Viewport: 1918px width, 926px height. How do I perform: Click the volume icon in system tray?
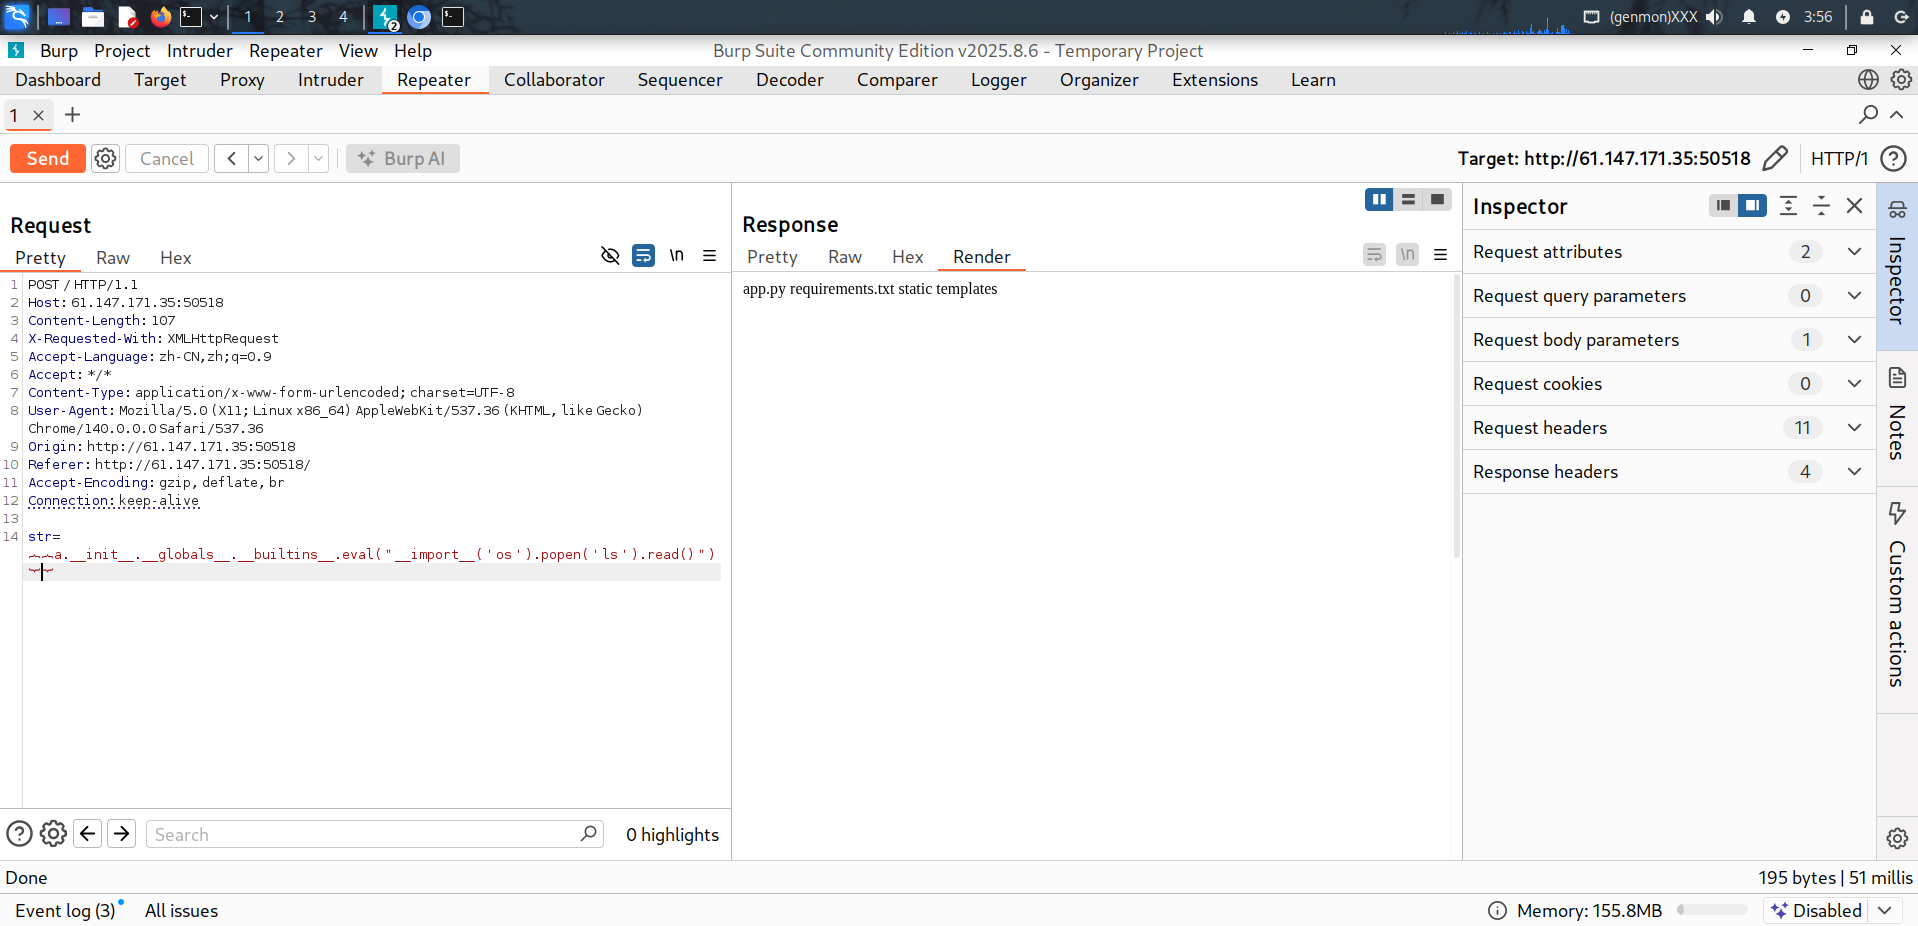(x=1714, y=16)
